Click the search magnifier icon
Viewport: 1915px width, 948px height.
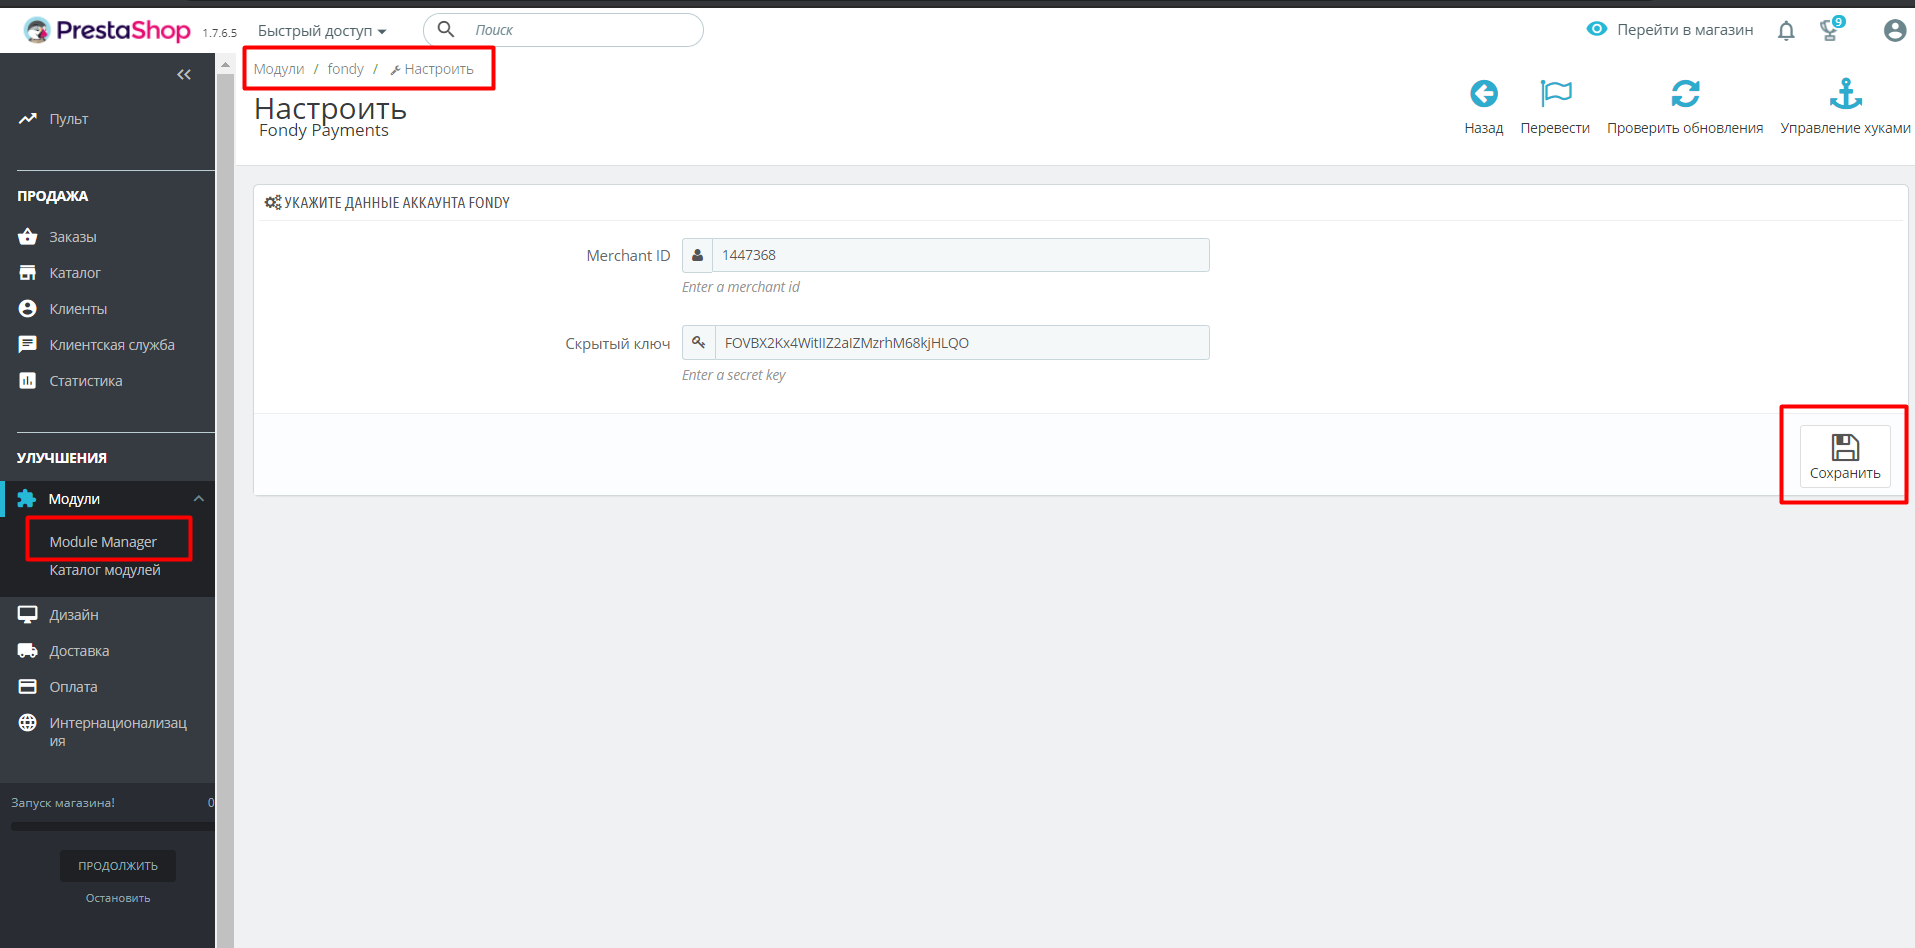coord(446,29)
